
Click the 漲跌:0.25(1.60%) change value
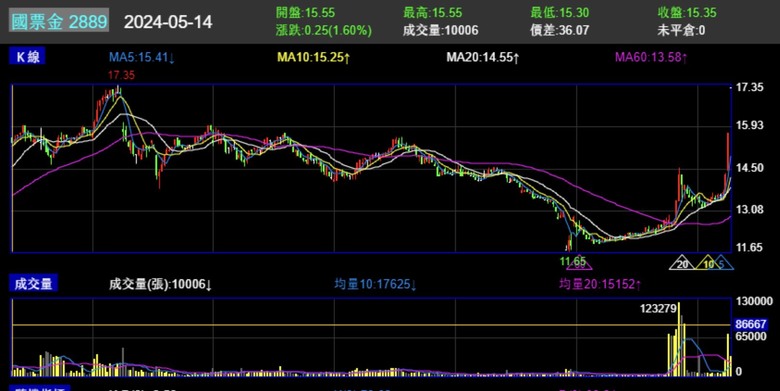click(x=324, y=30)
